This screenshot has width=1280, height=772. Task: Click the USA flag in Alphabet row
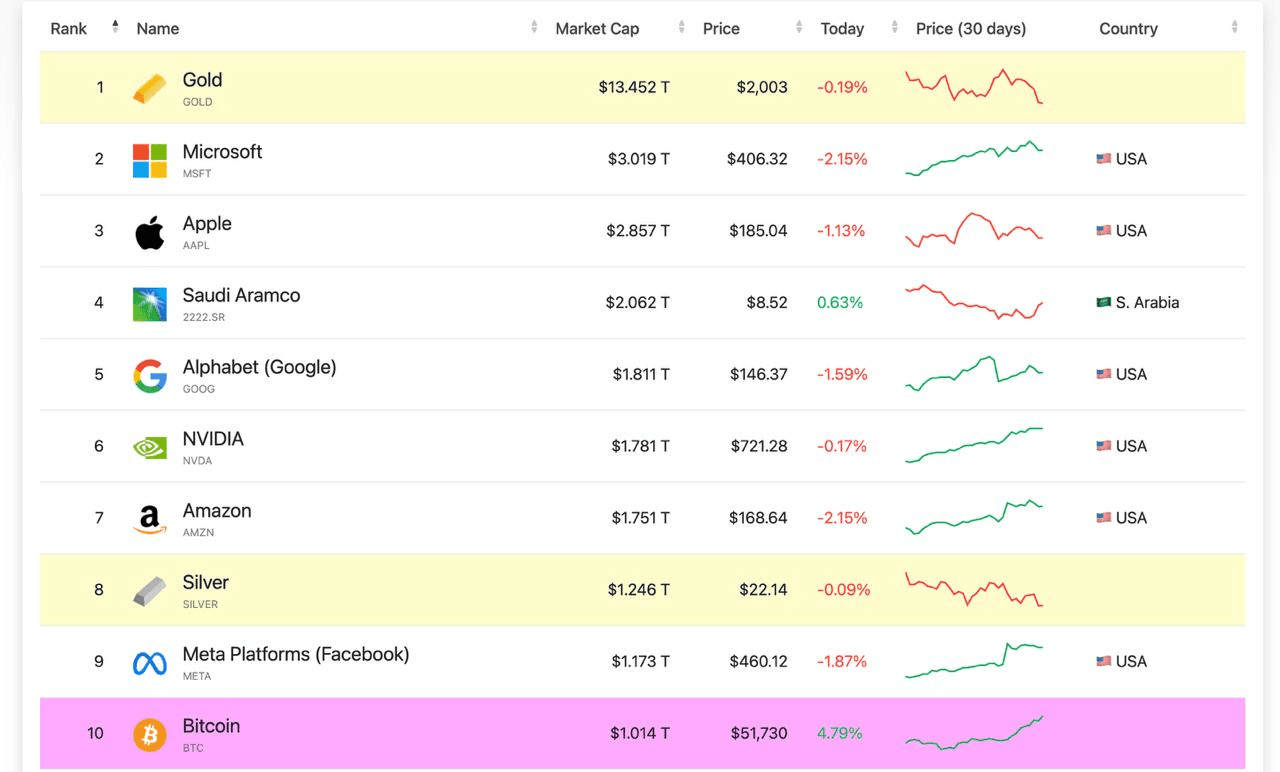coord(1104,375)
